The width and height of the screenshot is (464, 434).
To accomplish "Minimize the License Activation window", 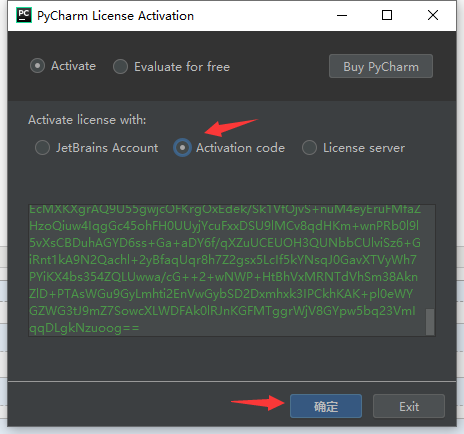I will 342,15.
